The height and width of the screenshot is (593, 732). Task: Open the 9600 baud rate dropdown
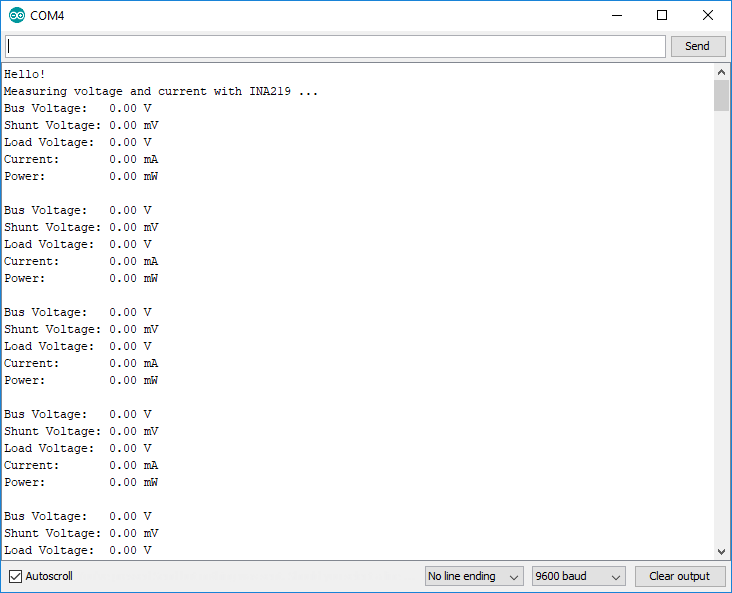[x=578, y=576]
